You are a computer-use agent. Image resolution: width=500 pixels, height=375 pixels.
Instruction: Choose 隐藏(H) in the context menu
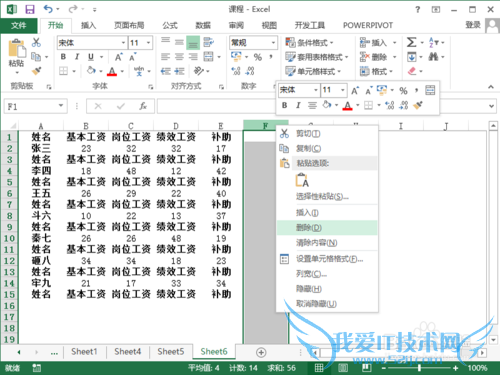327,289
